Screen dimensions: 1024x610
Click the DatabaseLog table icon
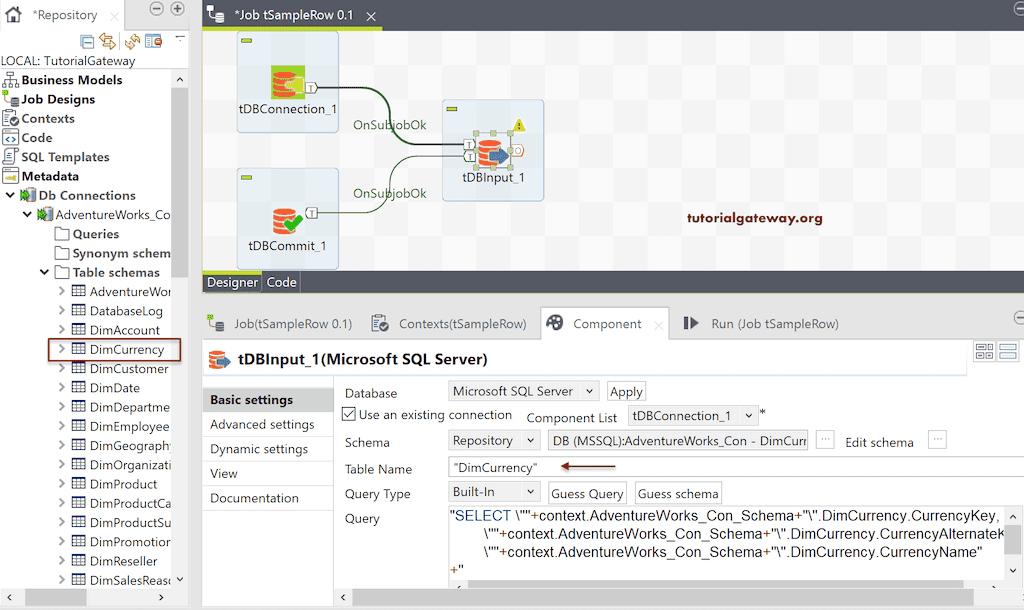(x=78, y=310)
